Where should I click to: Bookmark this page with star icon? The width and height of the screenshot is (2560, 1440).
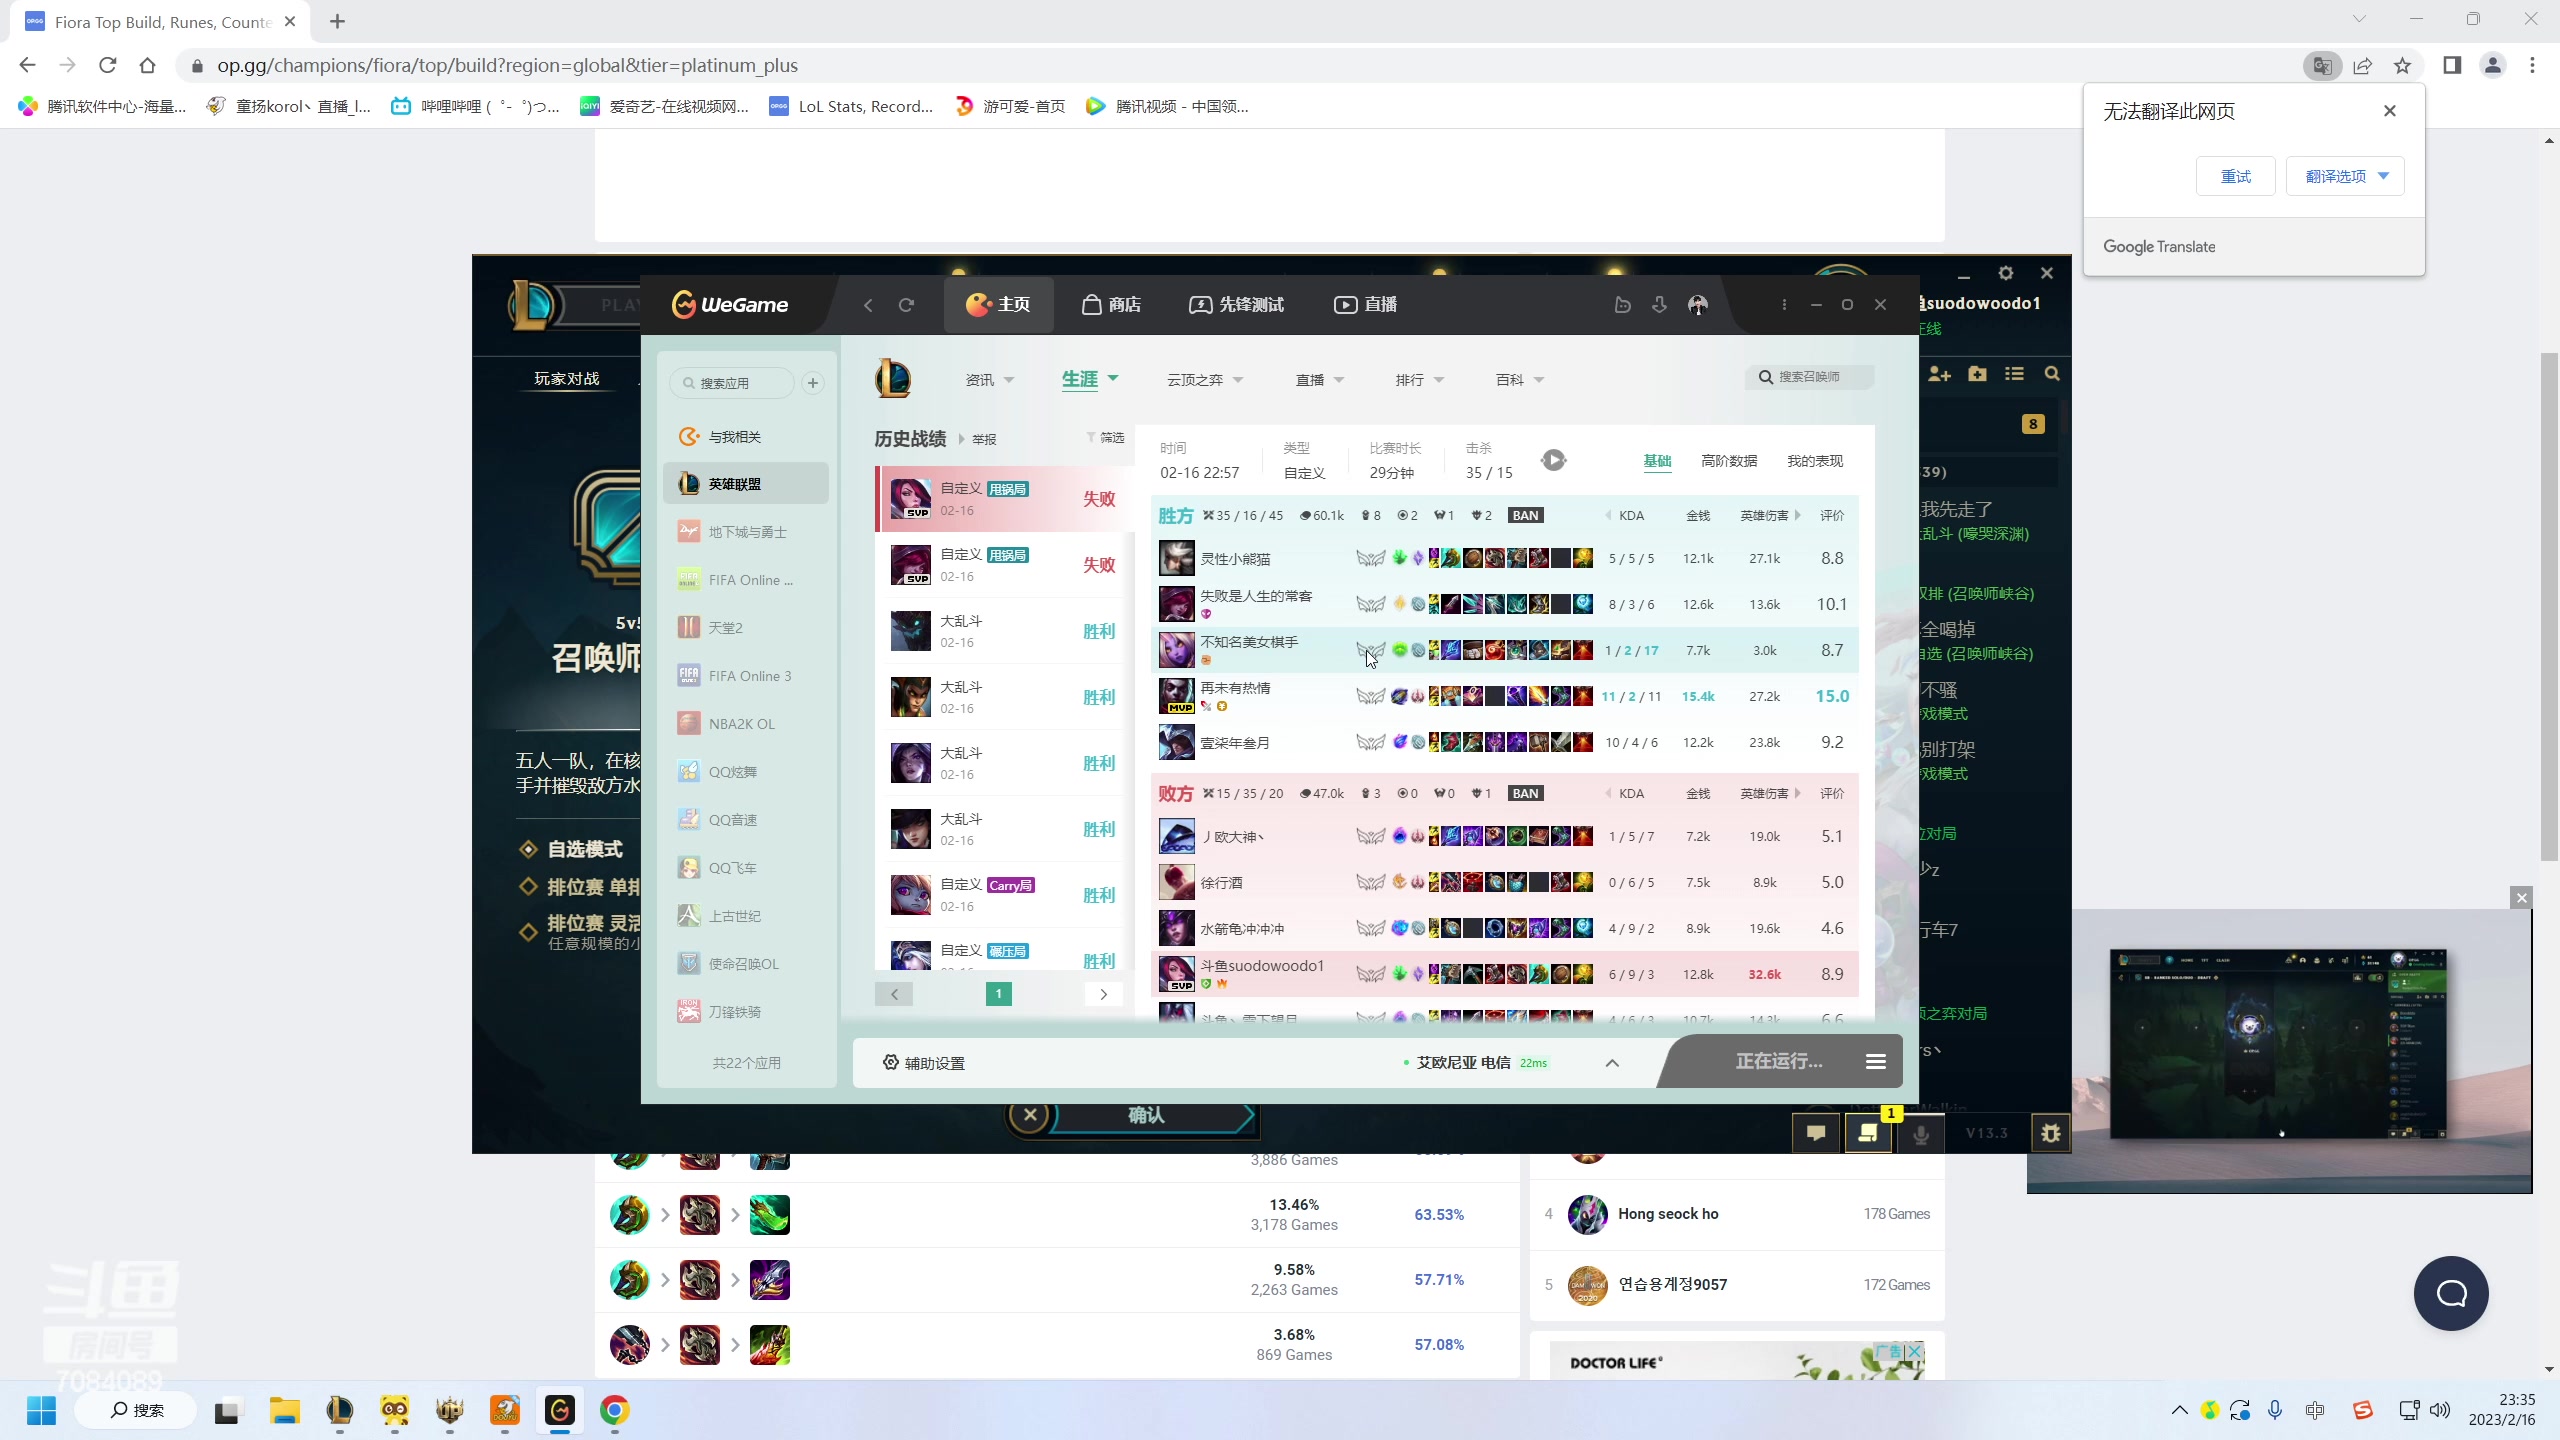pos(2403,66)
